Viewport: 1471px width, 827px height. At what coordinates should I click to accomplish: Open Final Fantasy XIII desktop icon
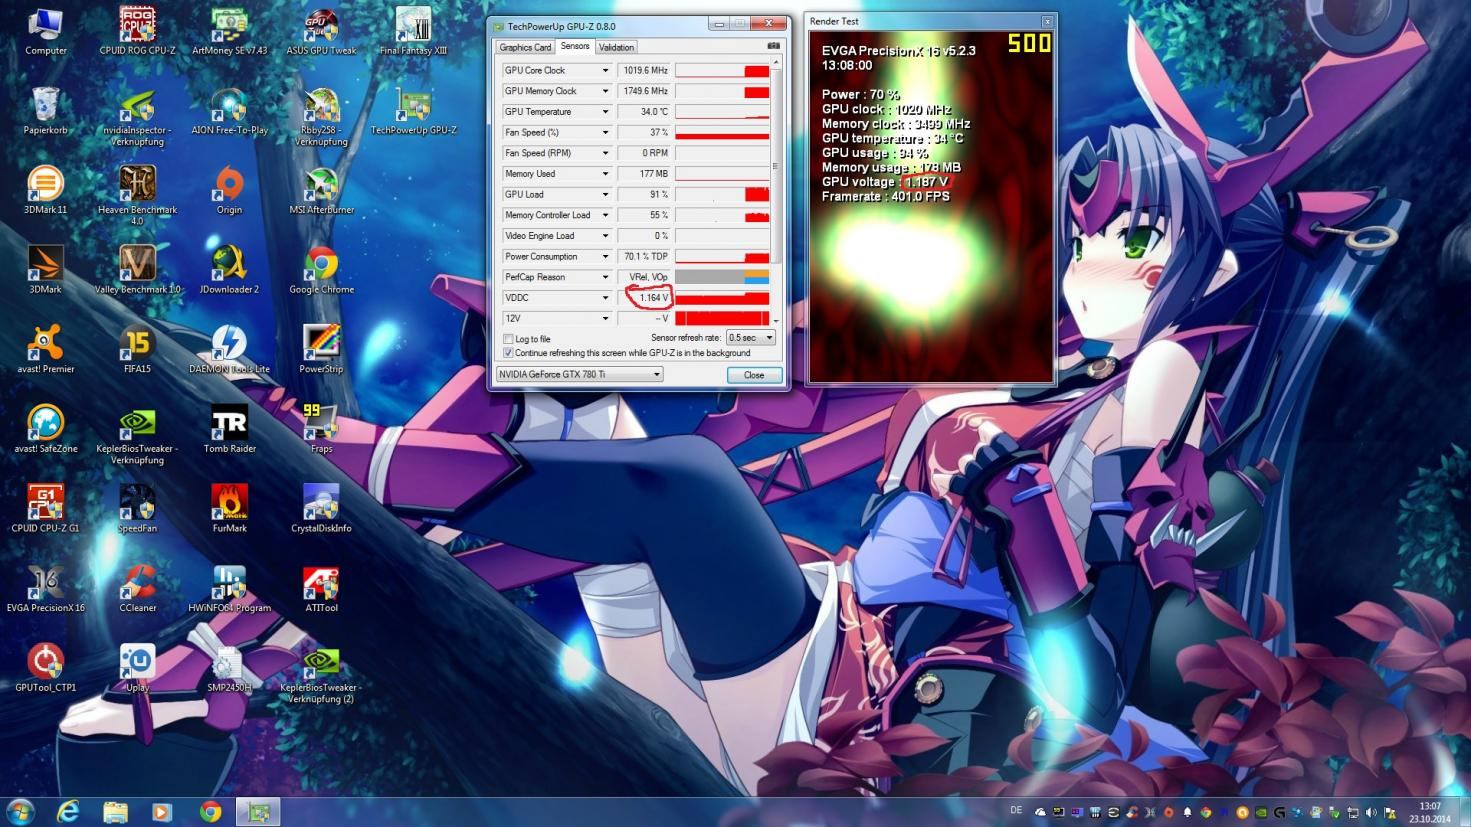point(413,30)
